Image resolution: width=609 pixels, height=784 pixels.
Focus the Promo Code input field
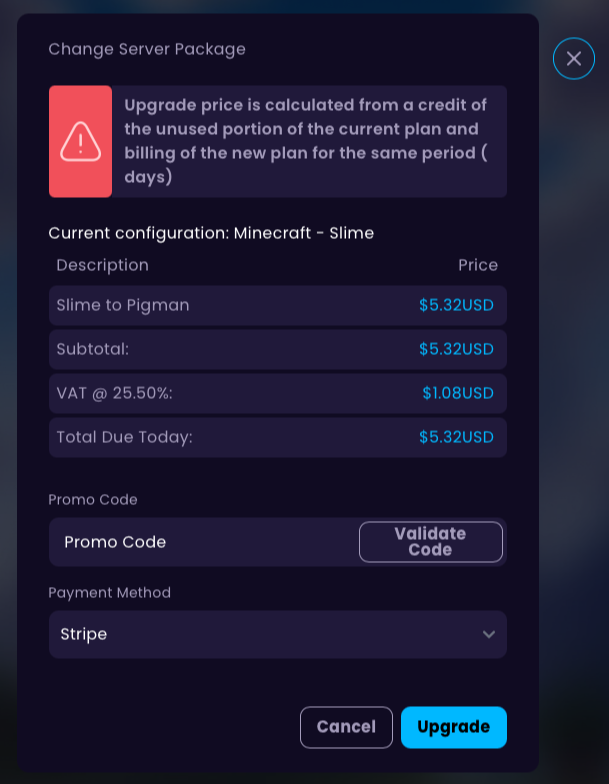pos(204,542)
